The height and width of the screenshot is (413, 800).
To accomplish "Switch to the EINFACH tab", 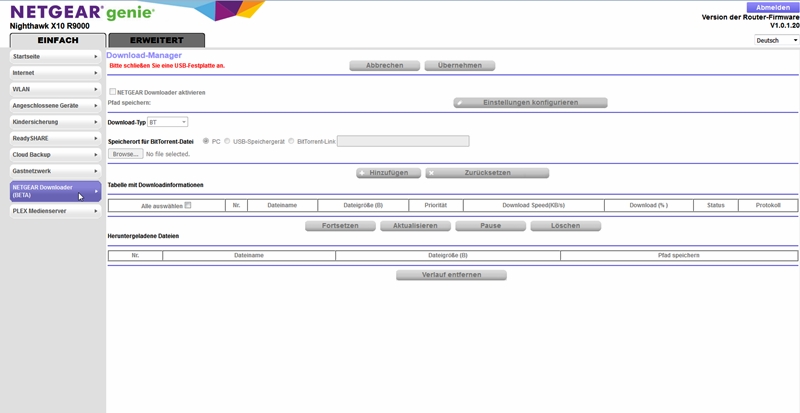I will tap(57, 40).
